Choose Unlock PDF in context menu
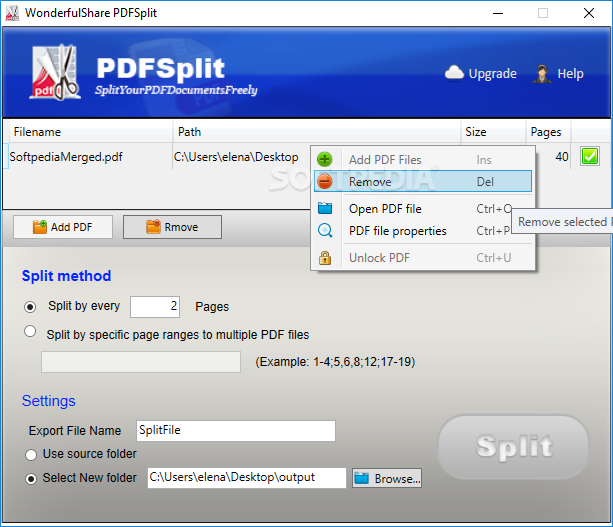The width and height of the screenshot is (613, 527). pos(423,258)
